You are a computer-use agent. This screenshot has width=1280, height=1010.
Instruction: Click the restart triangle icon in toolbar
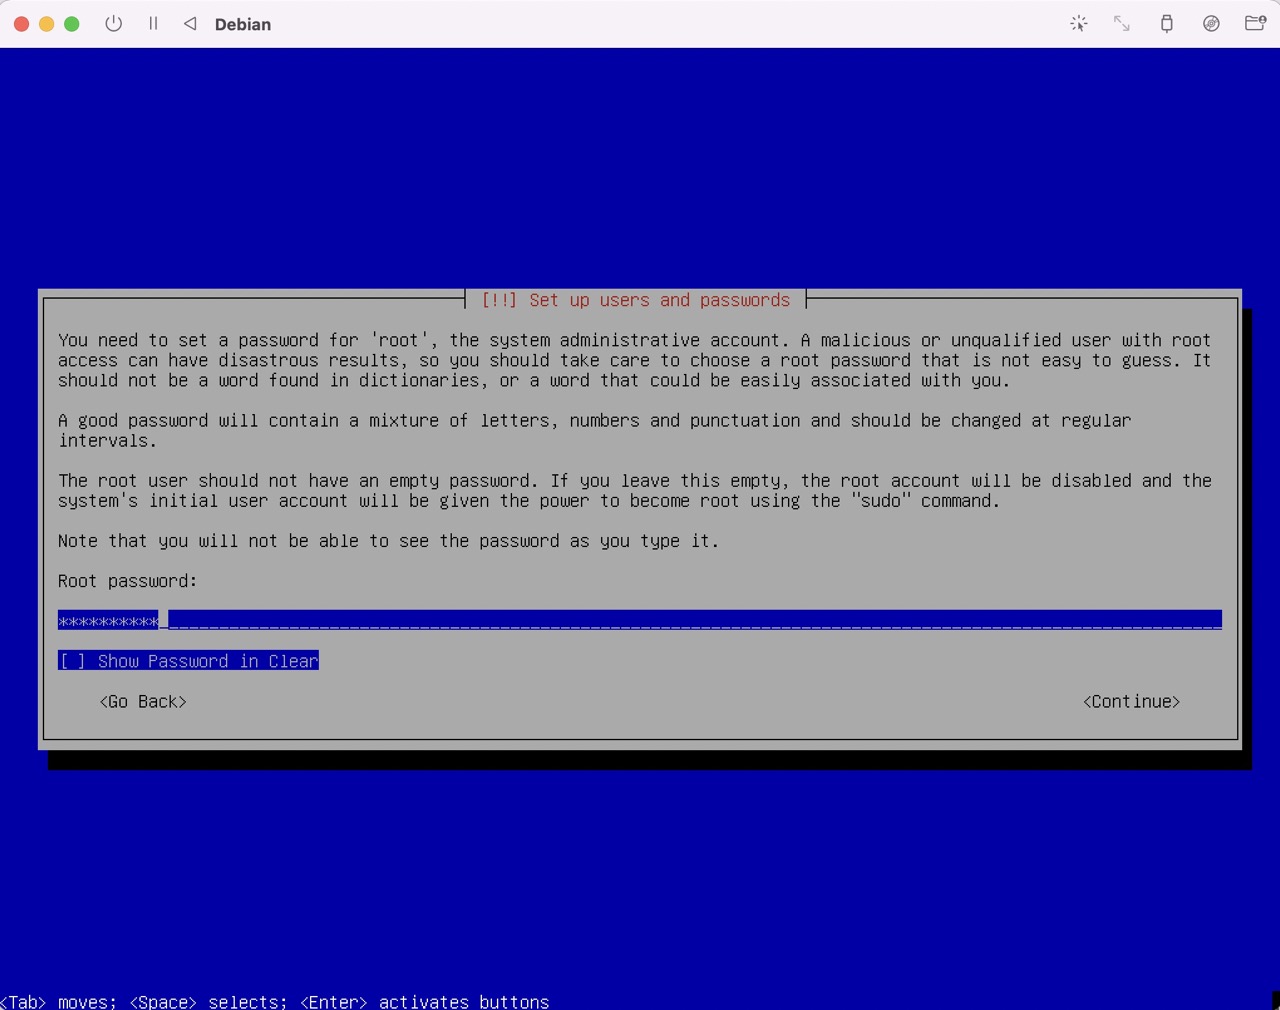pyautogui.click(x=190, y=23)
